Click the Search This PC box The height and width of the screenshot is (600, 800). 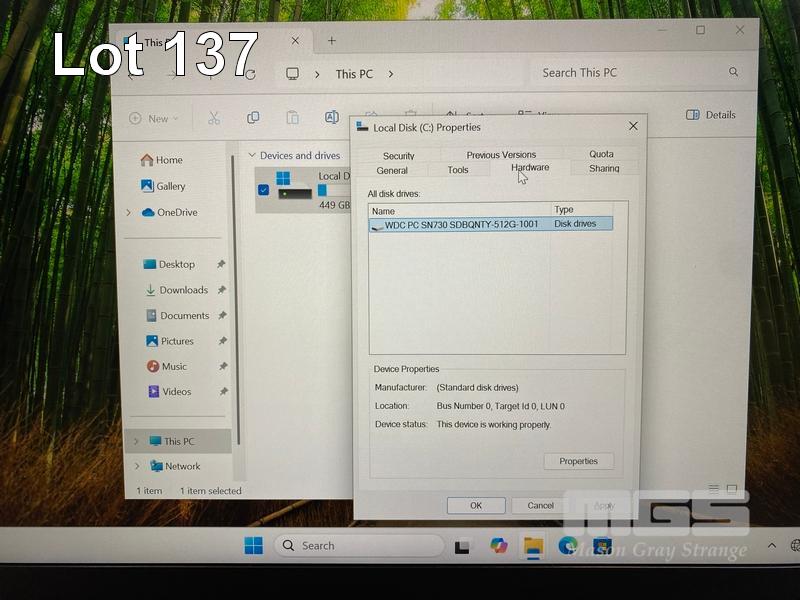coord(640,72)
